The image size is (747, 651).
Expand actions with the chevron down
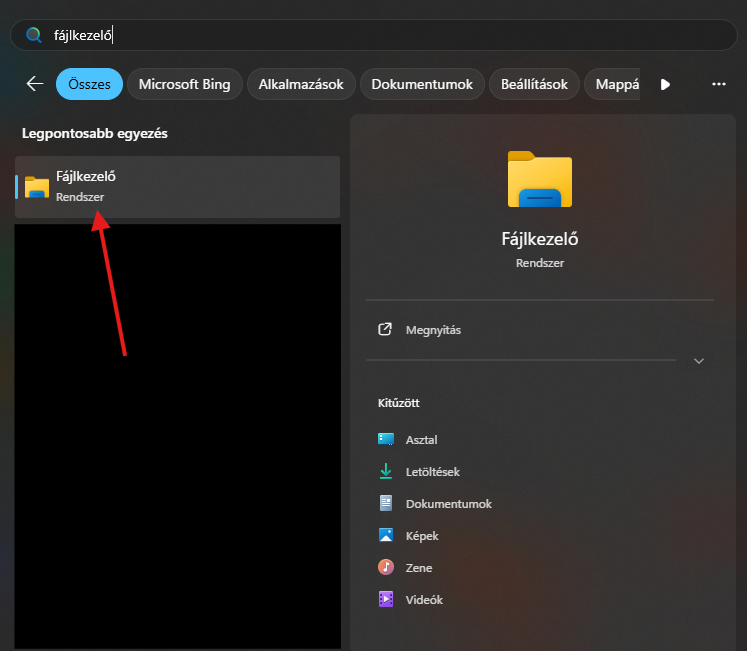point(699,361)
